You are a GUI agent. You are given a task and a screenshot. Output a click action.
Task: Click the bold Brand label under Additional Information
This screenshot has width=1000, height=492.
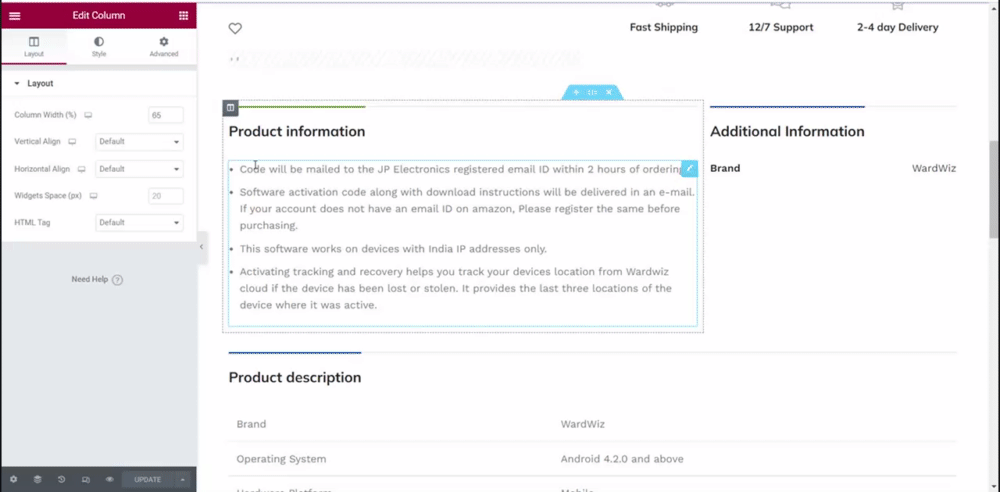[x=725, y=168]
